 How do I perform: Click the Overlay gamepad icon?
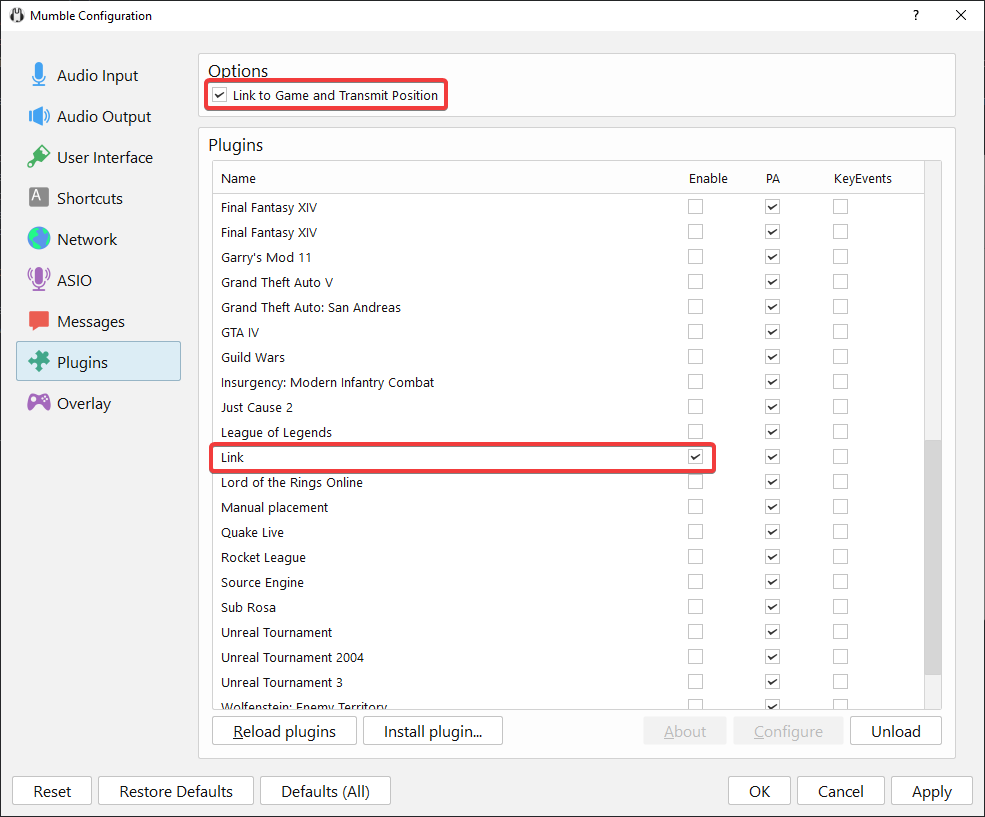38,403
